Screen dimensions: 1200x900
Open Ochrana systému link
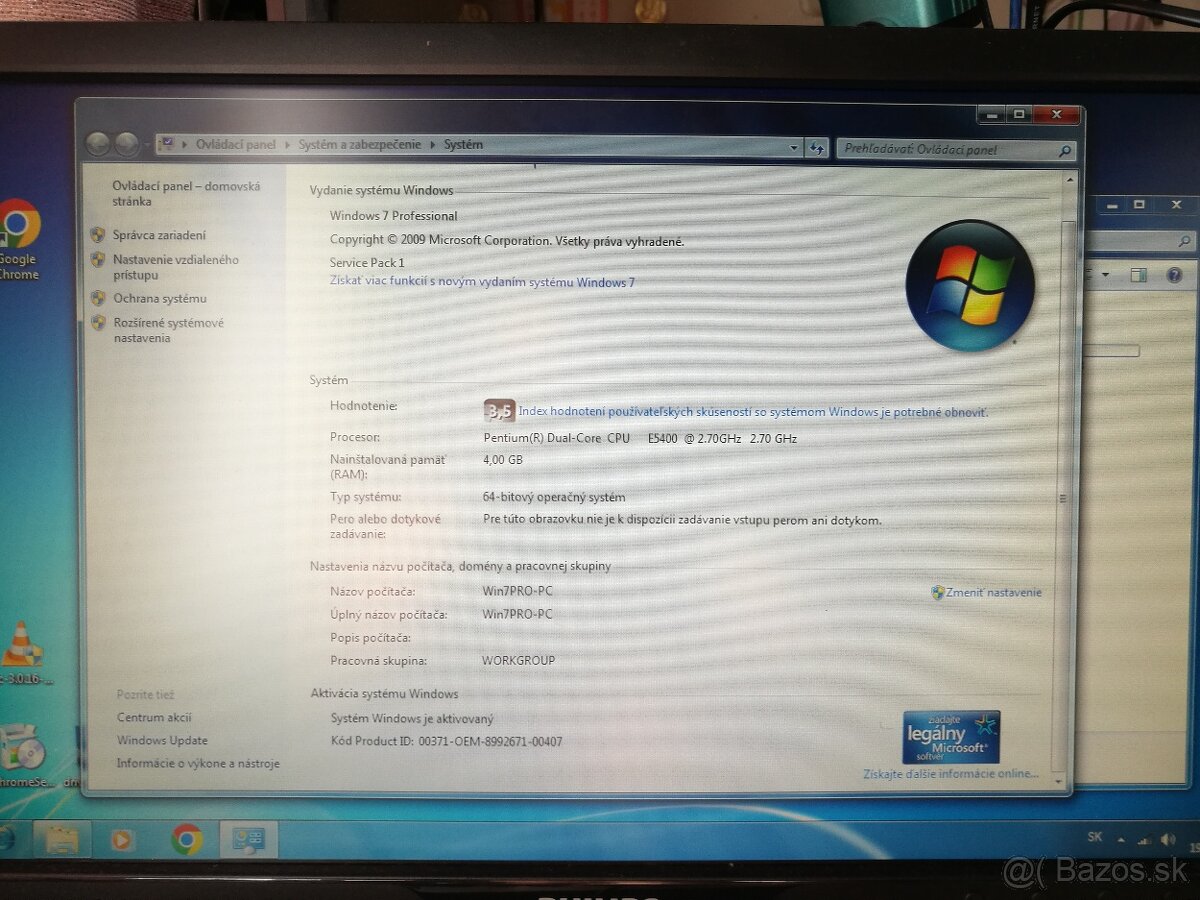(159, 299)
